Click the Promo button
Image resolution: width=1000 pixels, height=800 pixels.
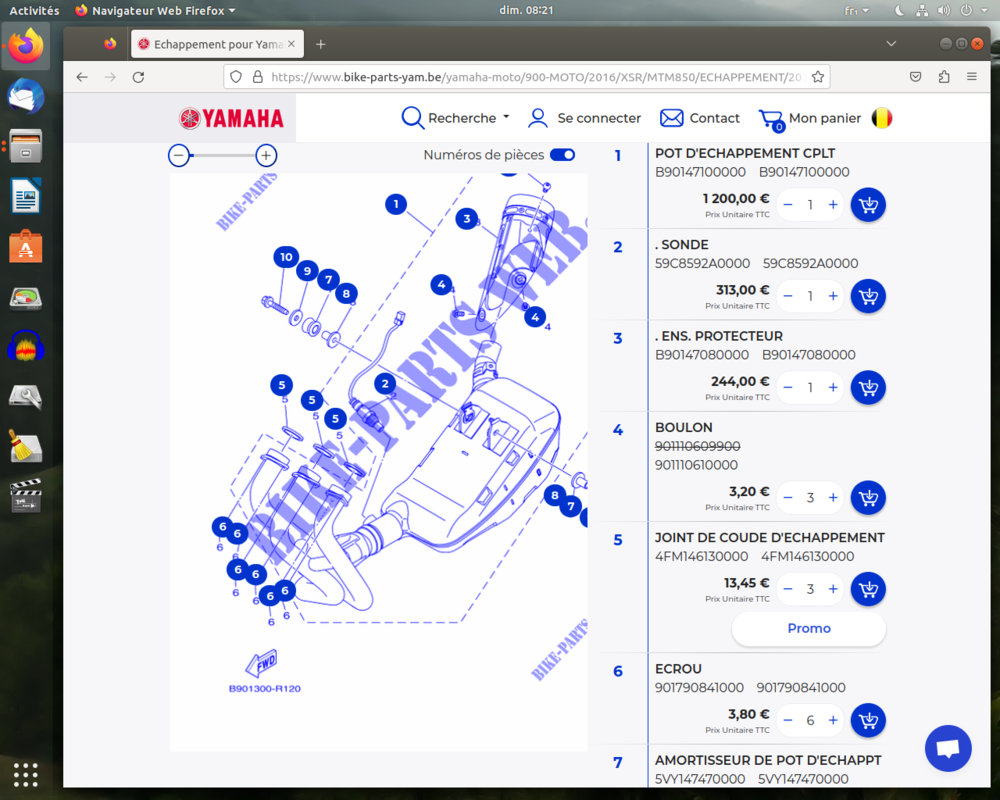click(x=809, y=628)
